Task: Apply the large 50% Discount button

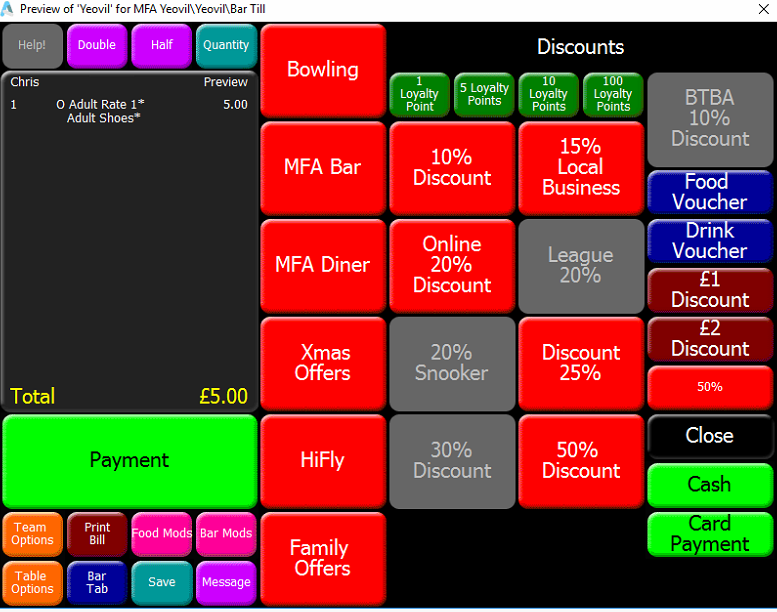Action: pos(581,460)
